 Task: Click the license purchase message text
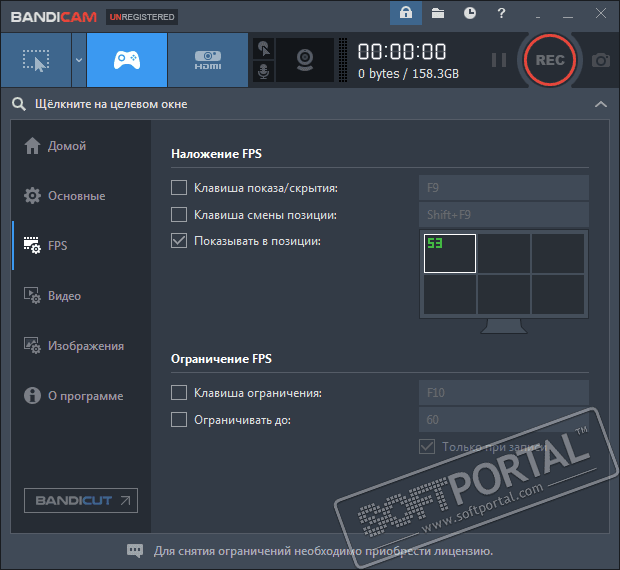click(x=323, y=551)
